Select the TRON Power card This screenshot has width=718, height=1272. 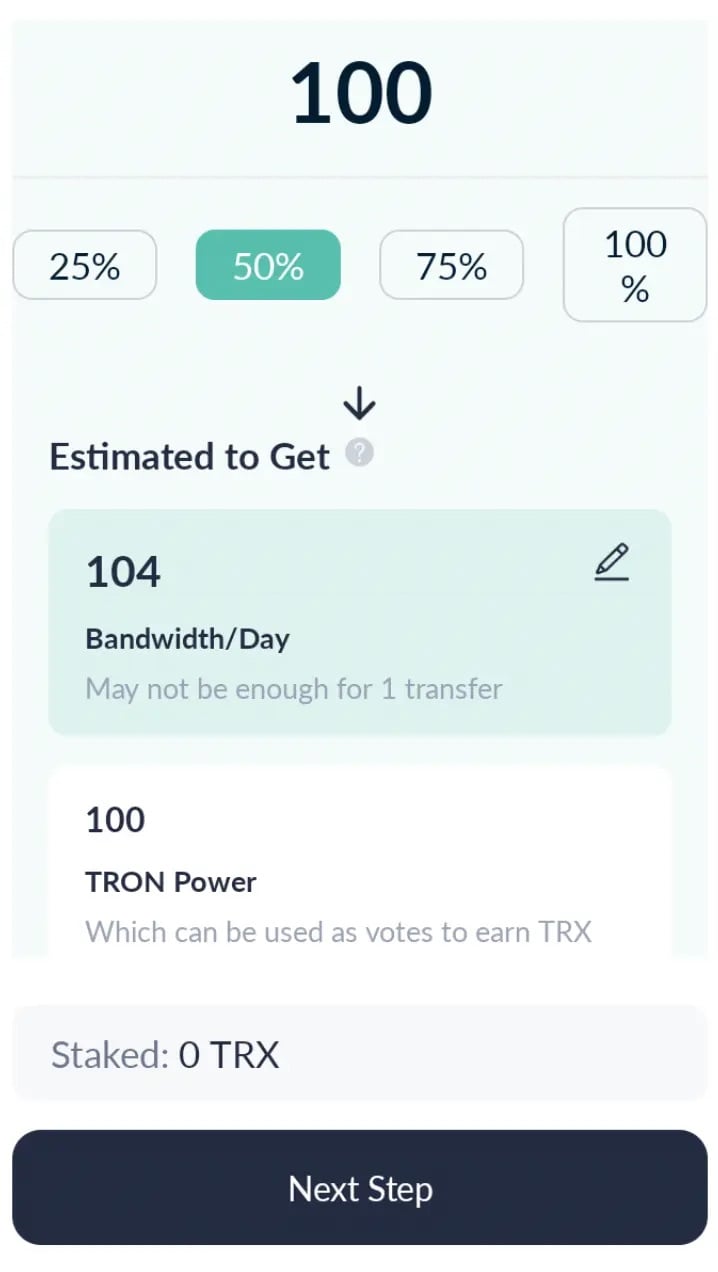click(360, 862)
